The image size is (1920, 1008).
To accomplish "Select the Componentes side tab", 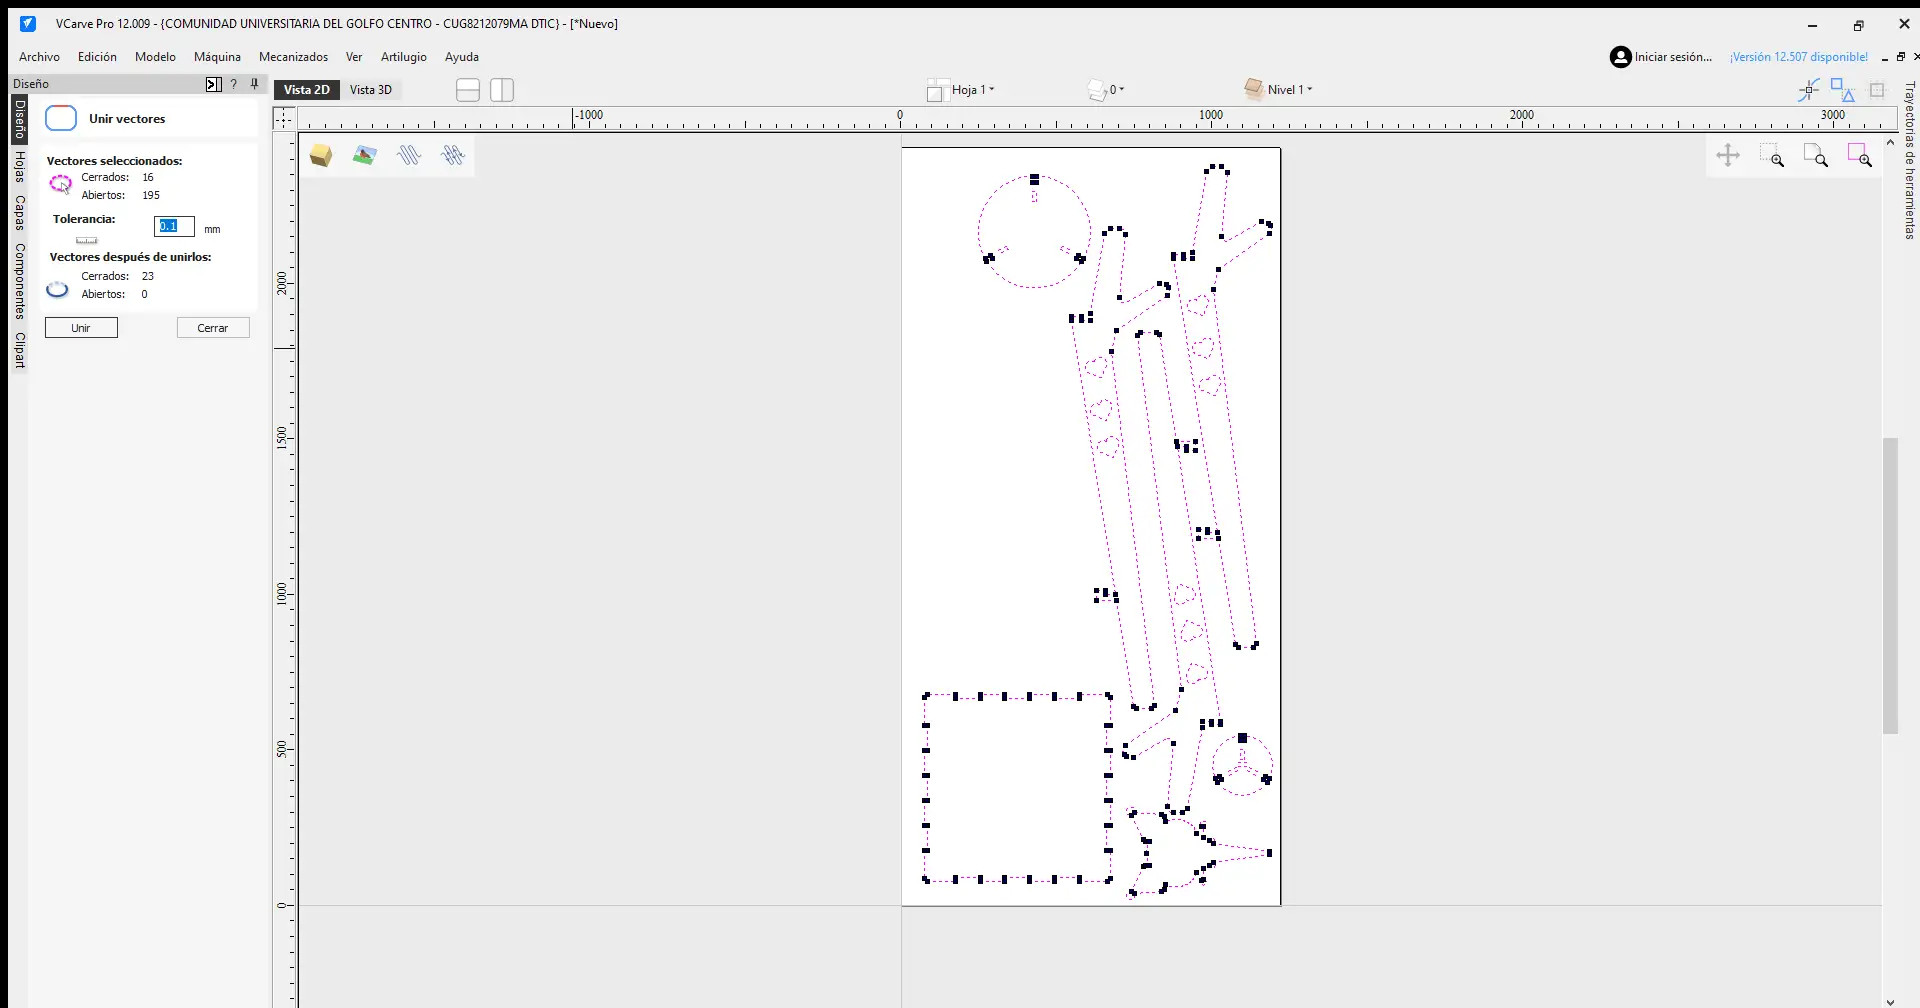I will (x=19, y=281).
